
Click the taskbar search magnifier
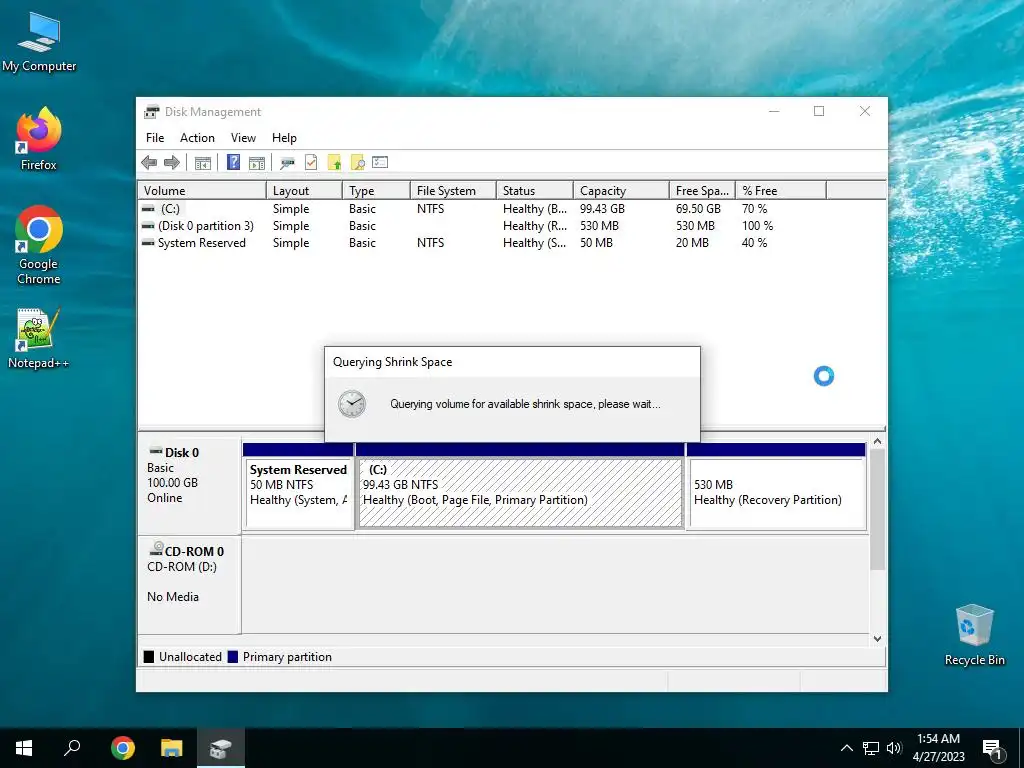72,748
